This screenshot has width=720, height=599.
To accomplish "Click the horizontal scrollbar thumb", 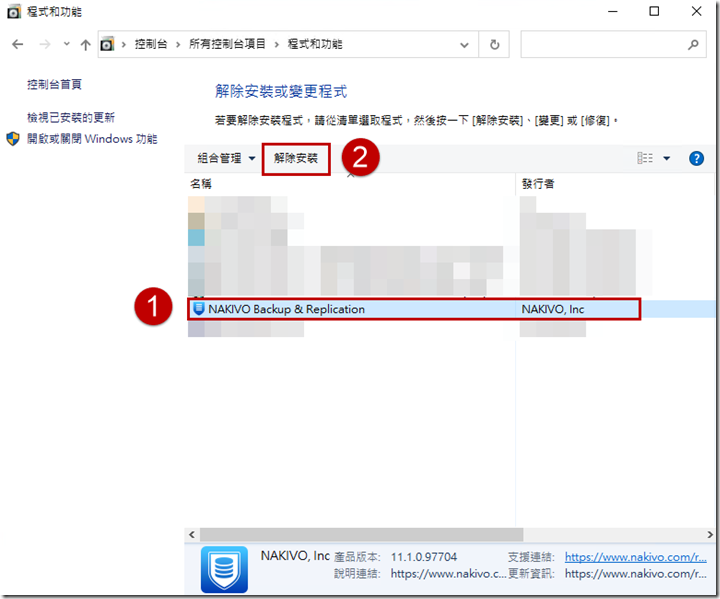I will 361,535.
